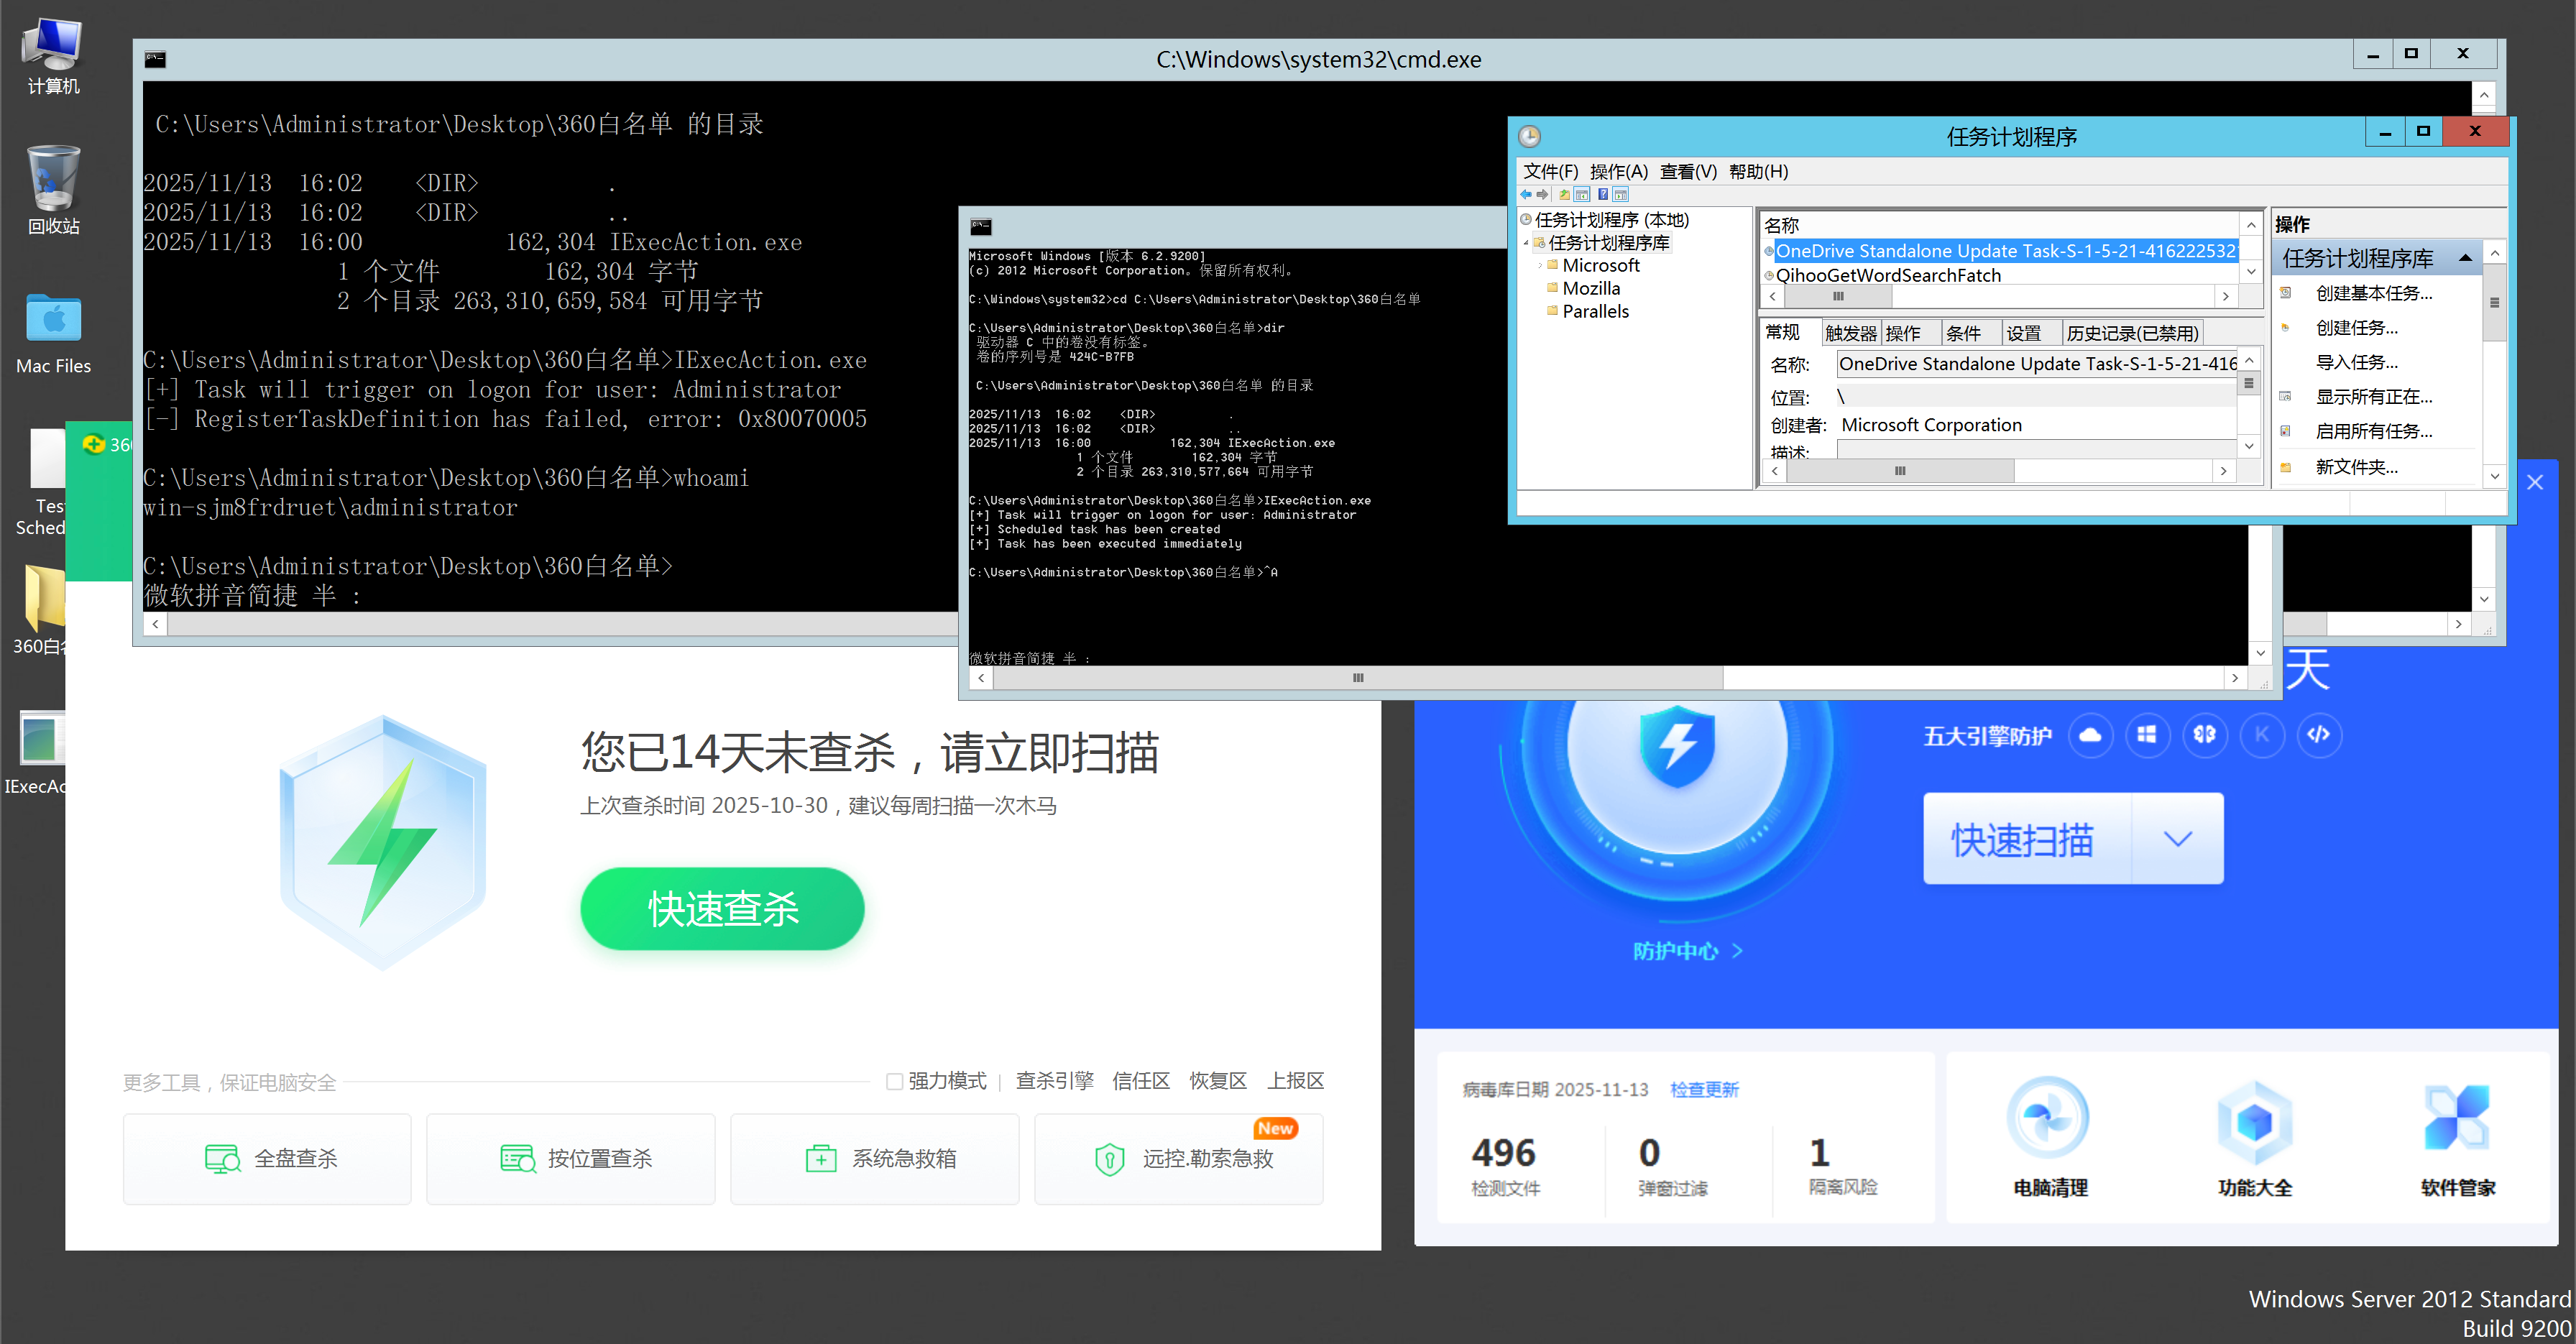
Task: Click the Windows system engine icon
Action: (x=2146, y=735)
